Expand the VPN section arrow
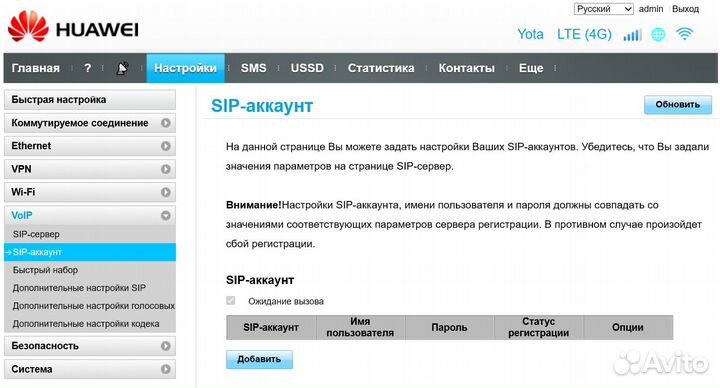The image size is (720, 388). (x=166, y=169)
